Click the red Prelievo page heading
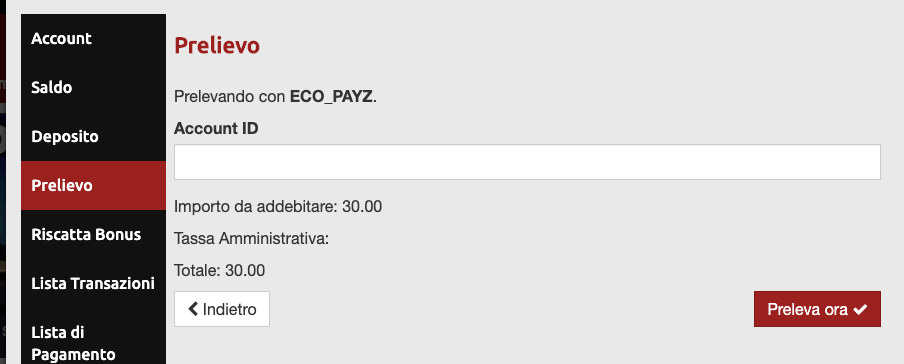904x364 pixels. tap(217, 46)
